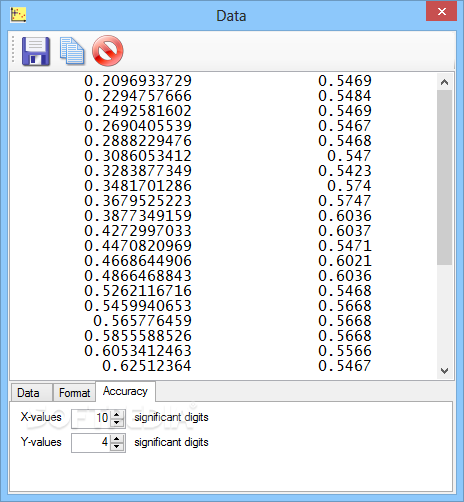Click the X-values digits input field
This screenshot has width=464, height=502.
point(92,418)
